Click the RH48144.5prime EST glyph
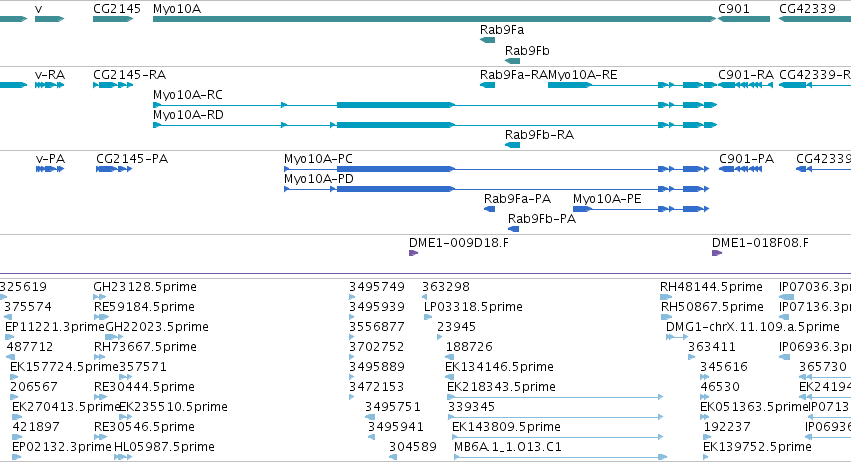The image size is (851, 462). click(x=666, y=297)
